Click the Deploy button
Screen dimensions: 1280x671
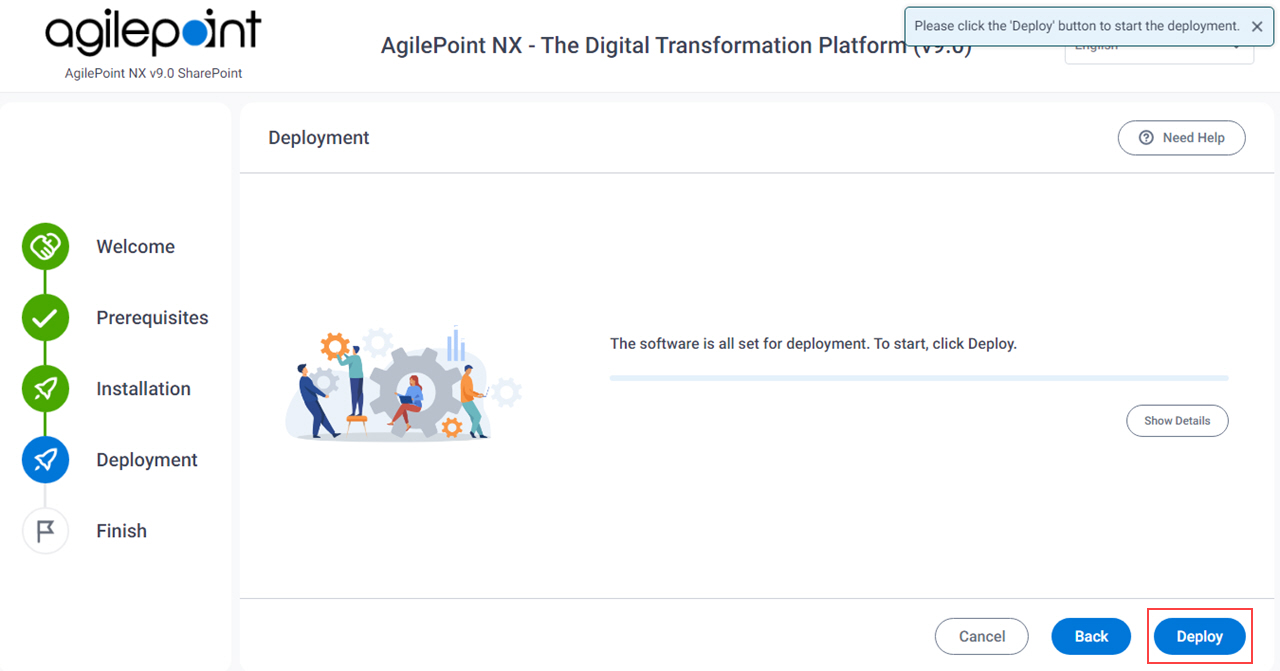click(x=1200, y=636)
